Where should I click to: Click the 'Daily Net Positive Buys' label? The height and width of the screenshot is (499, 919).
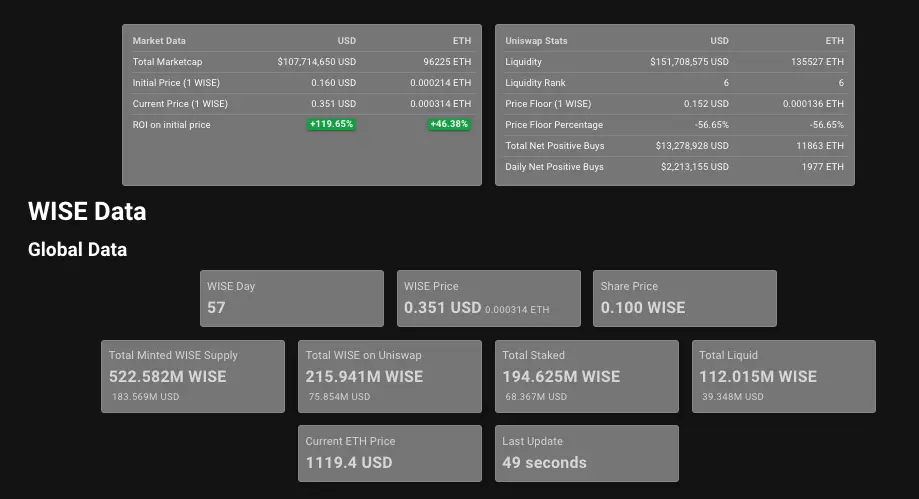pos(554,167)
